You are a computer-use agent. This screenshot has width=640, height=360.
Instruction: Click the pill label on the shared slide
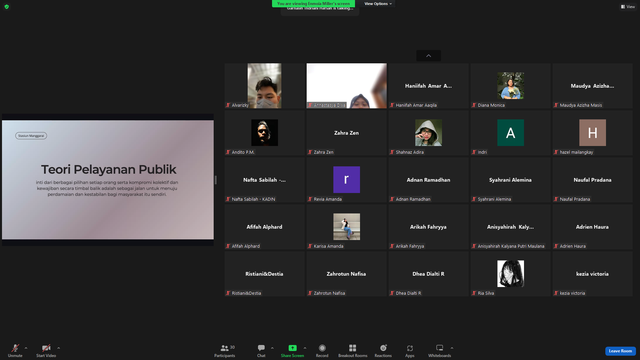[31, 136]
